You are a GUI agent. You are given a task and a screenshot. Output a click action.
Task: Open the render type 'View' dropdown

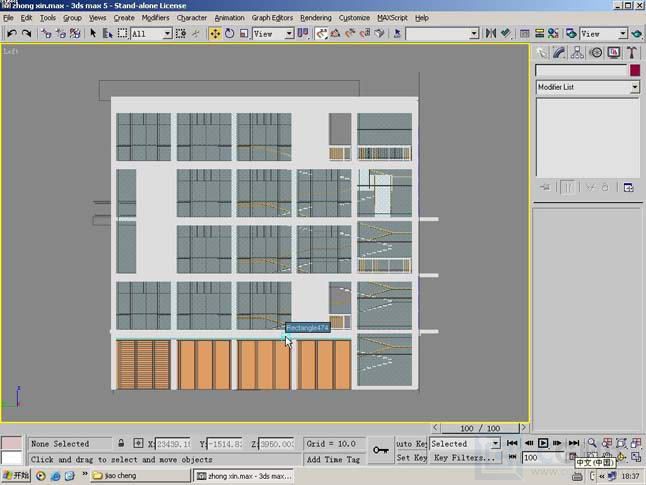623,33
